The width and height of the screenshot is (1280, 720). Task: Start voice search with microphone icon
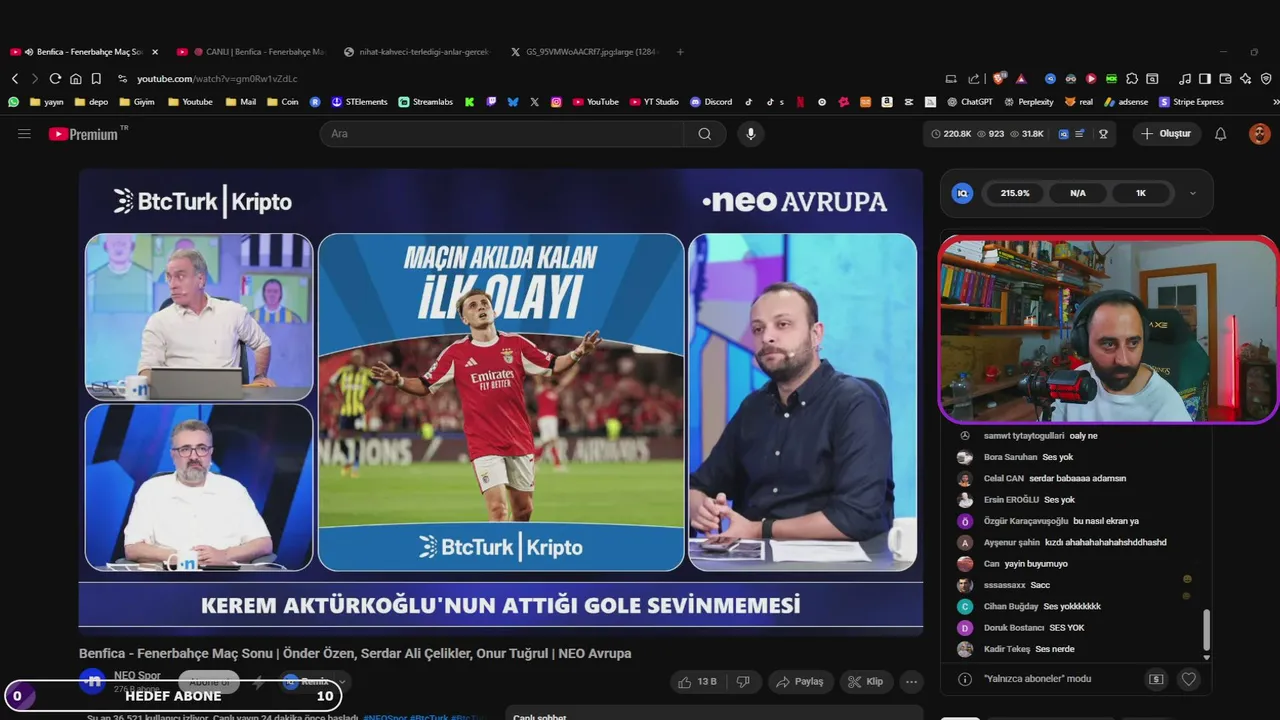pos(751,134)
